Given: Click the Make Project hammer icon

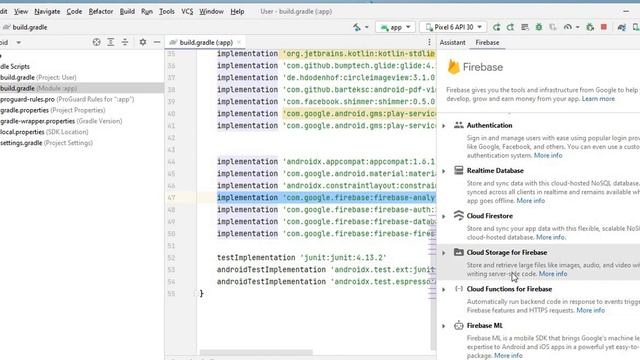Looking at the screenshot, I should 357,27.
